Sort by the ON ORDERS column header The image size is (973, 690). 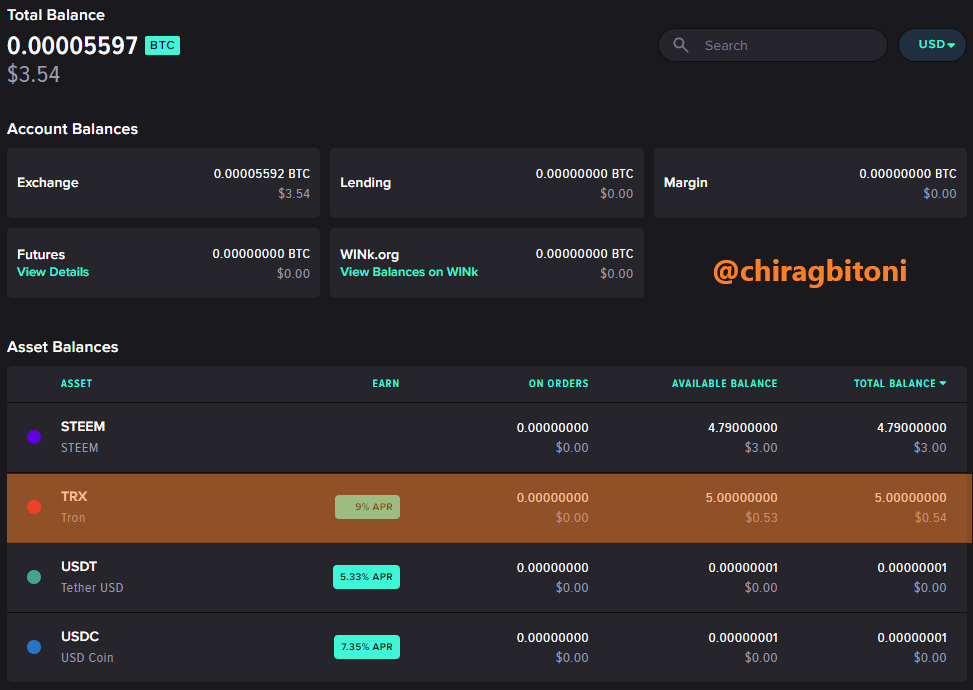click(x=558, y=383)
